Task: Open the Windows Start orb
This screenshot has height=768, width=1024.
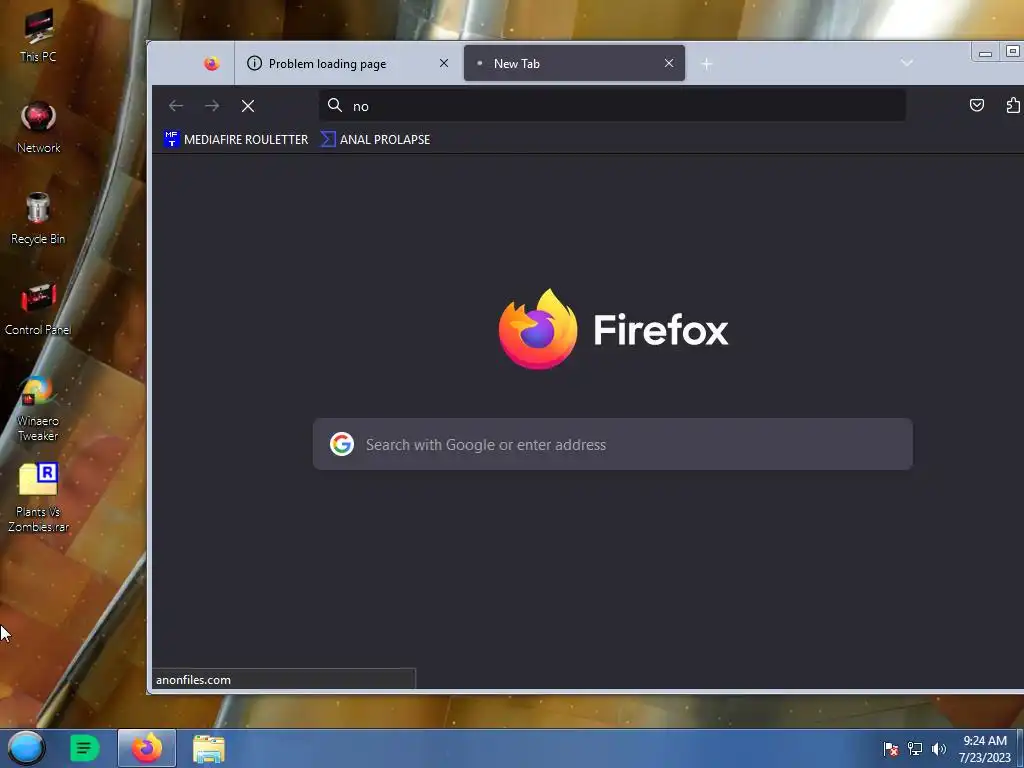Action: click(27, 748)
